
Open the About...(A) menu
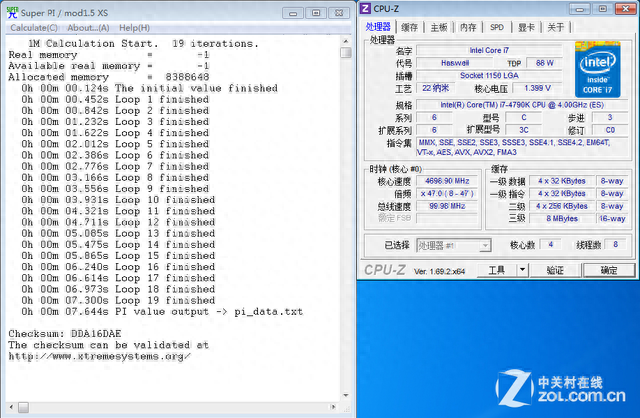coord(88,28)
